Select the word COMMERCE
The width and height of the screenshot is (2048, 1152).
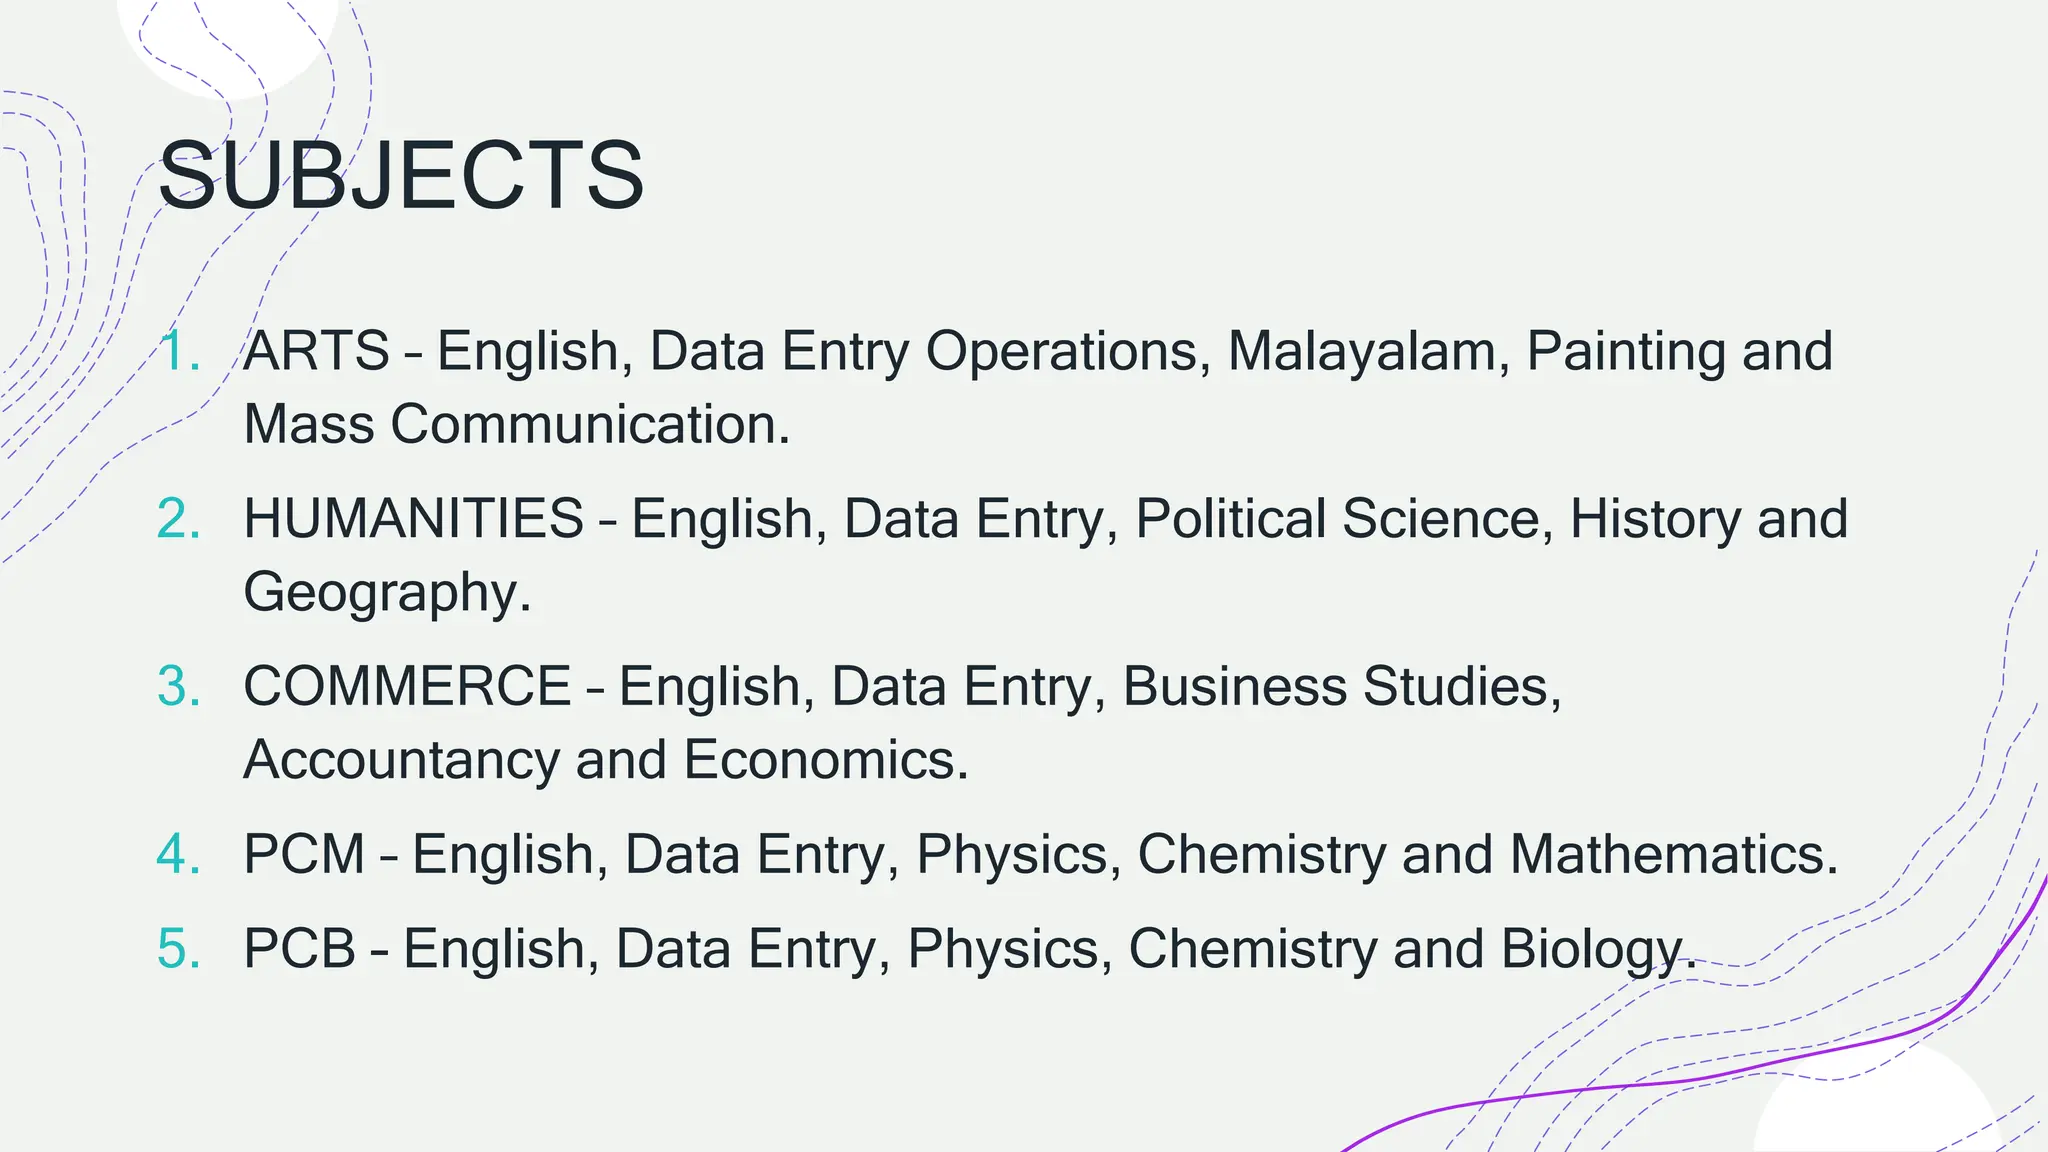point(407,688)
